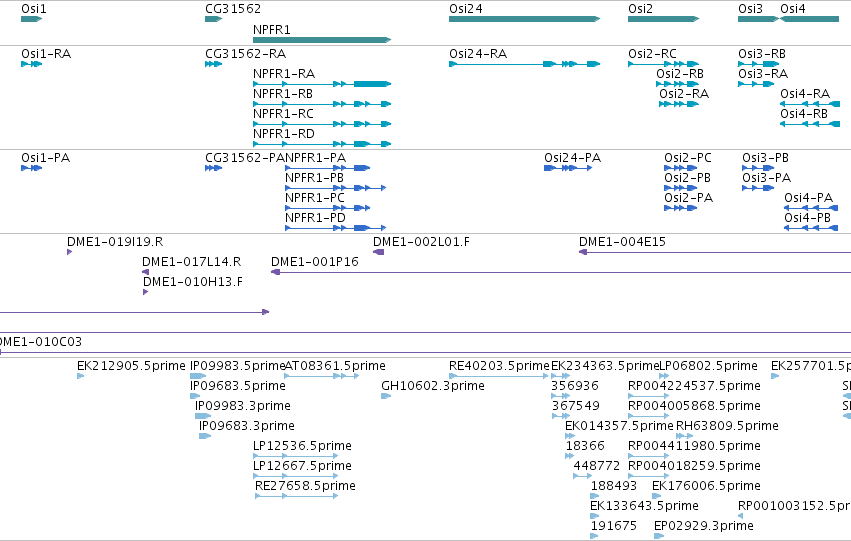
Task: Open the NPFR1-PD protein label
Action: pos(315,218)
